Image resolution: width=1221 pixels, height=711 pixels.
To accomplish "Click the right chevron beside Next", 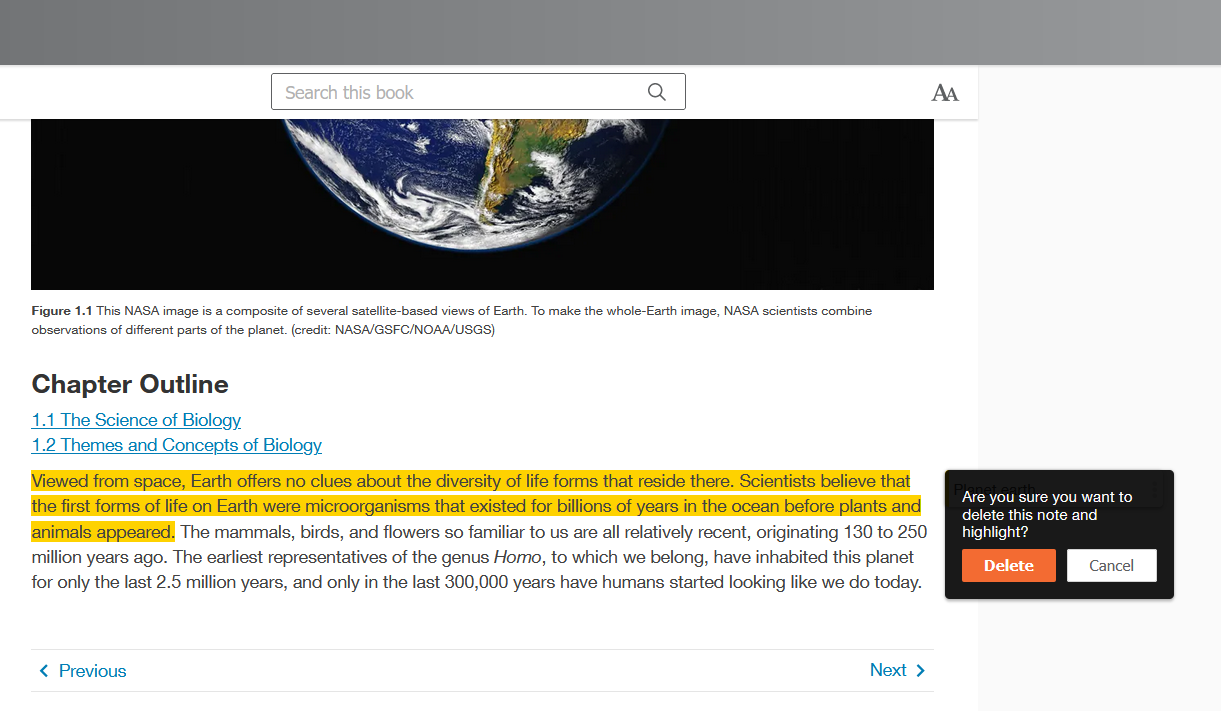I will [x=921, y=671].
